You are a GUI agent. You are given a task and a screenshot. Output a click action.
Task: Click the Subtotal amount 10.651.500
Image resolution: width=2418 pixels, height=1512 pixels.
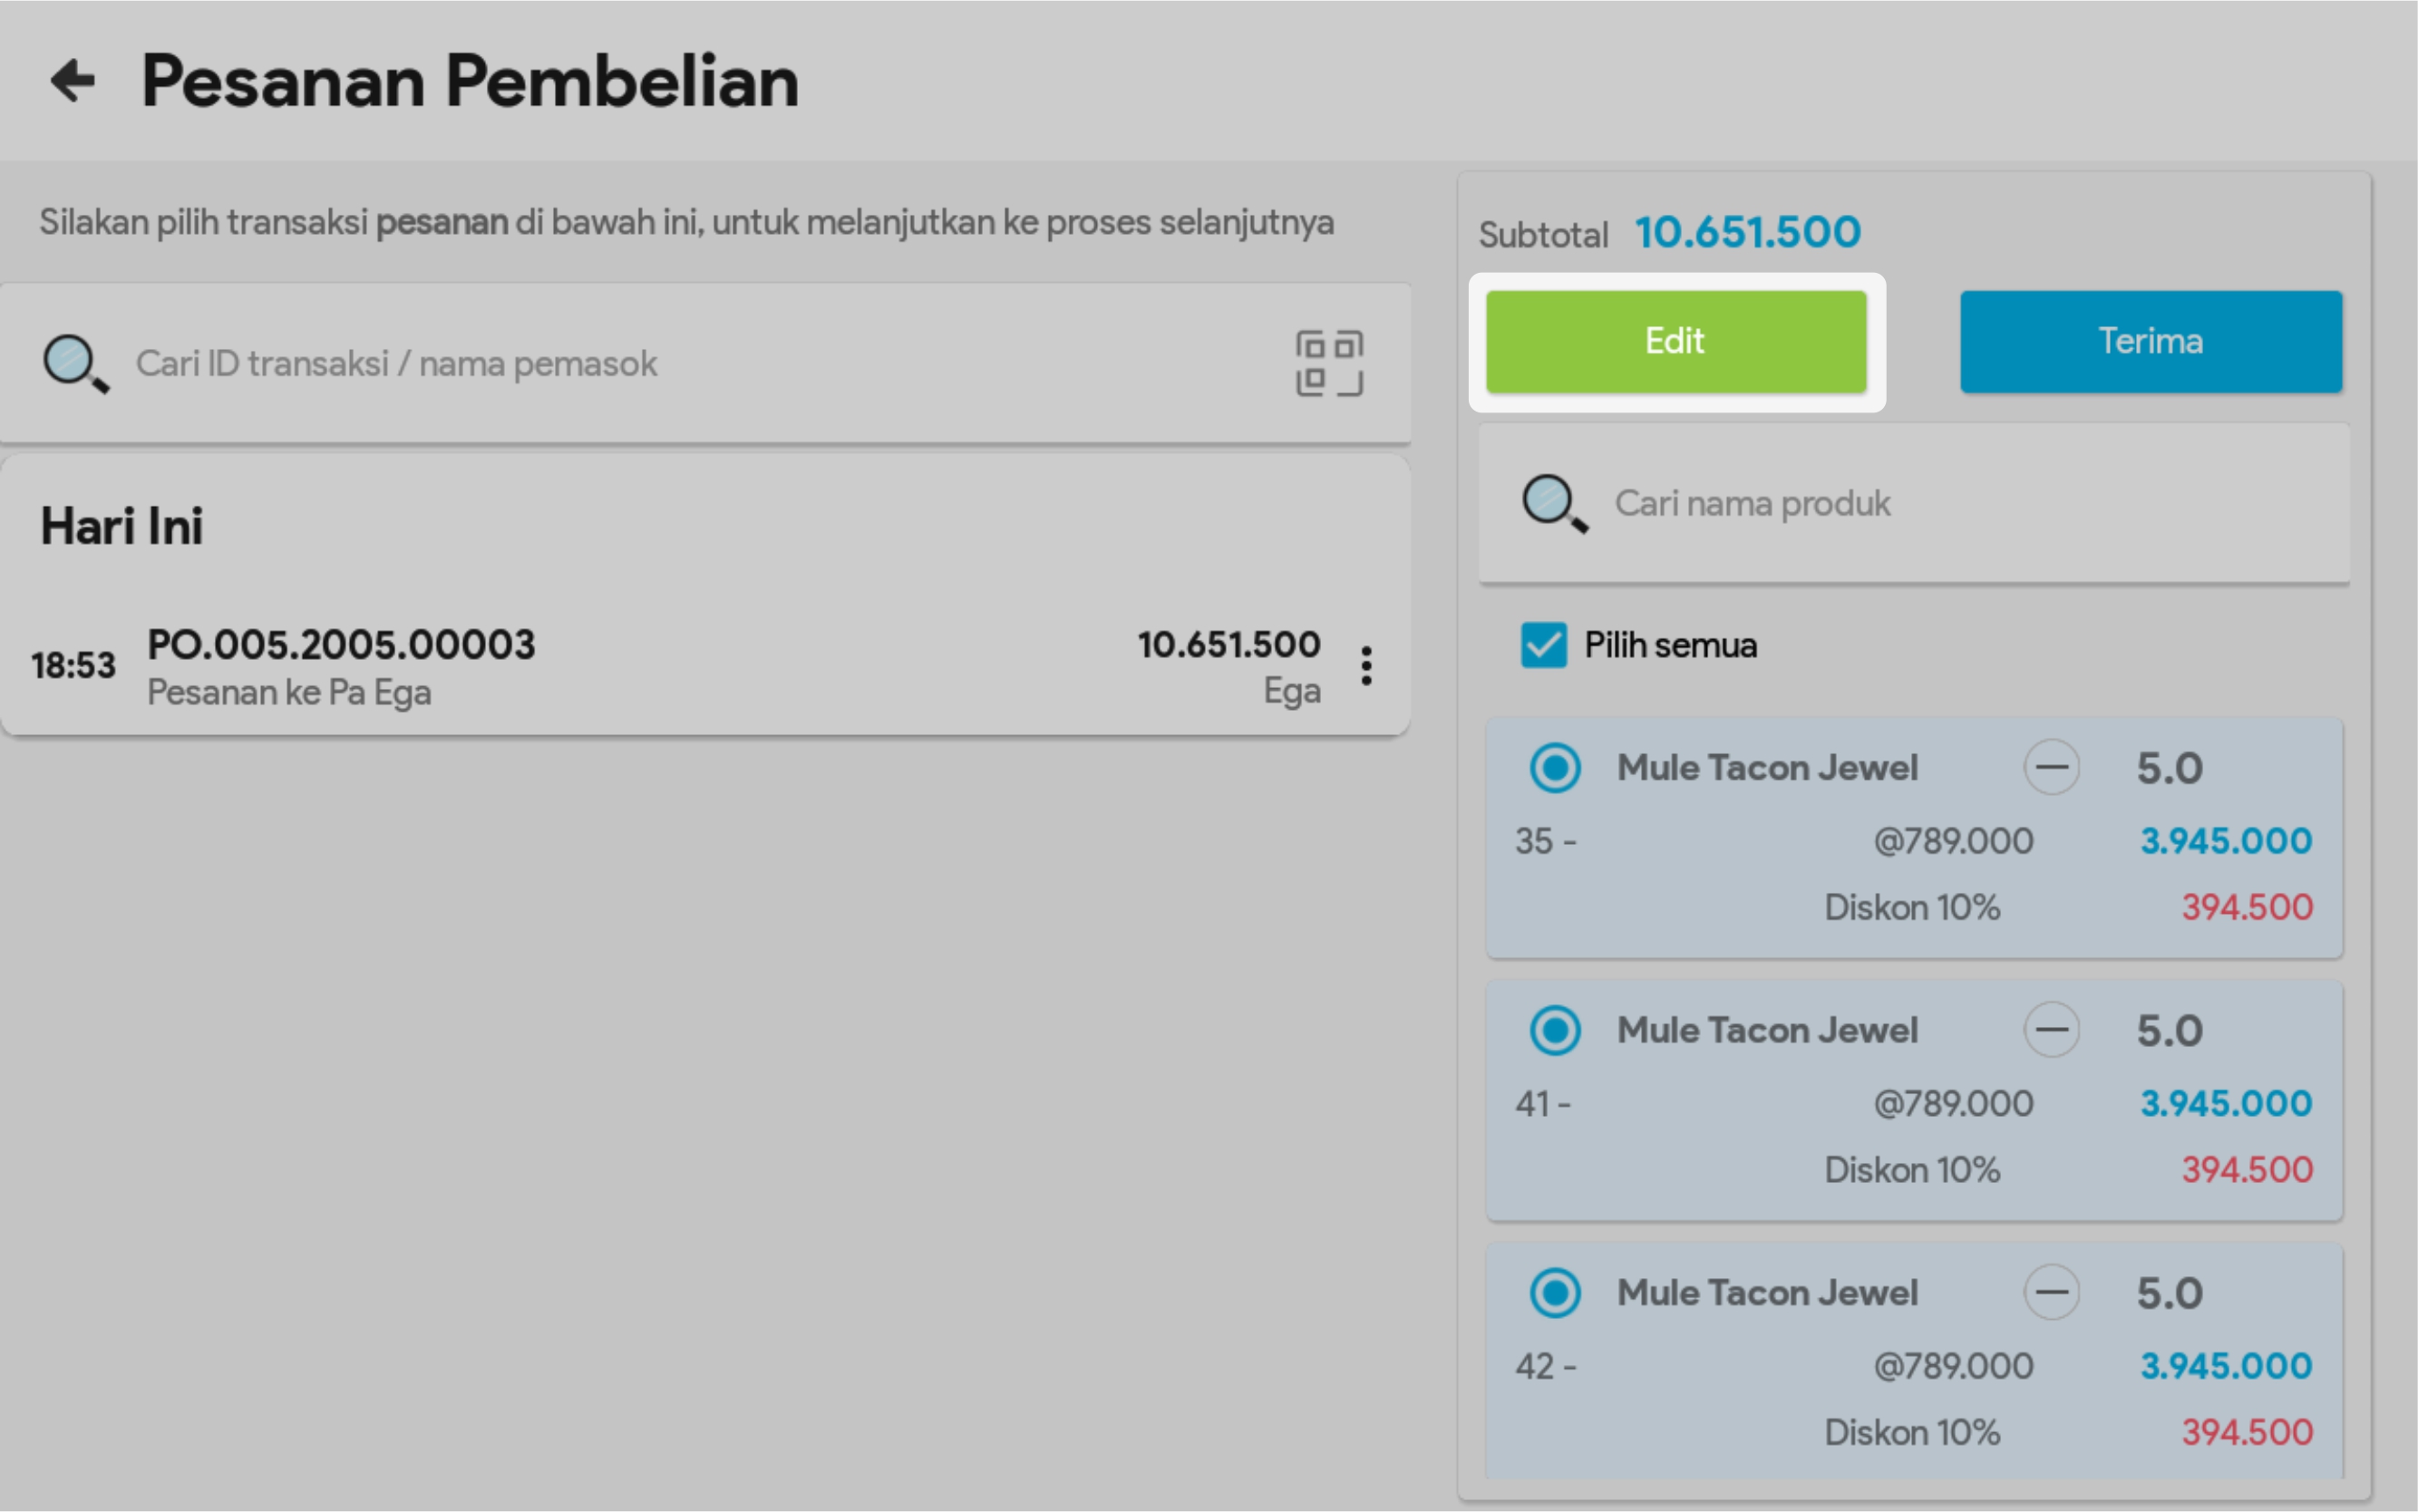coord(1747,232)
